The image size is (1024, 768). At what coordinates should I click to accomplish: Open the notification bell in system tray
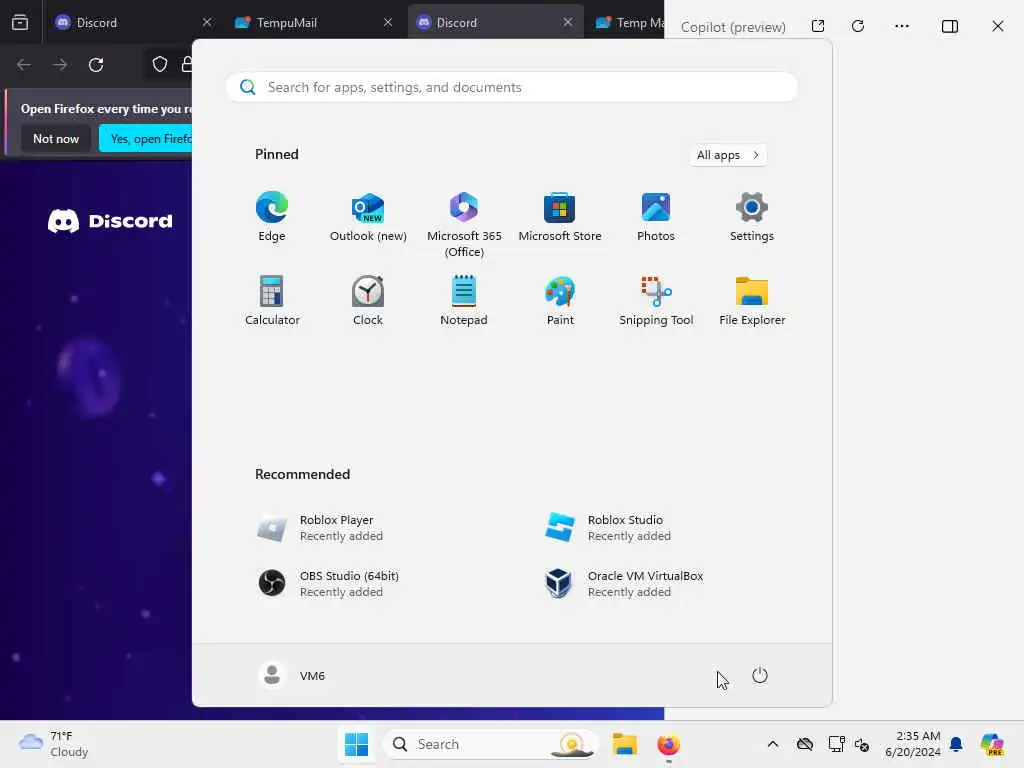tap(956, 744)
